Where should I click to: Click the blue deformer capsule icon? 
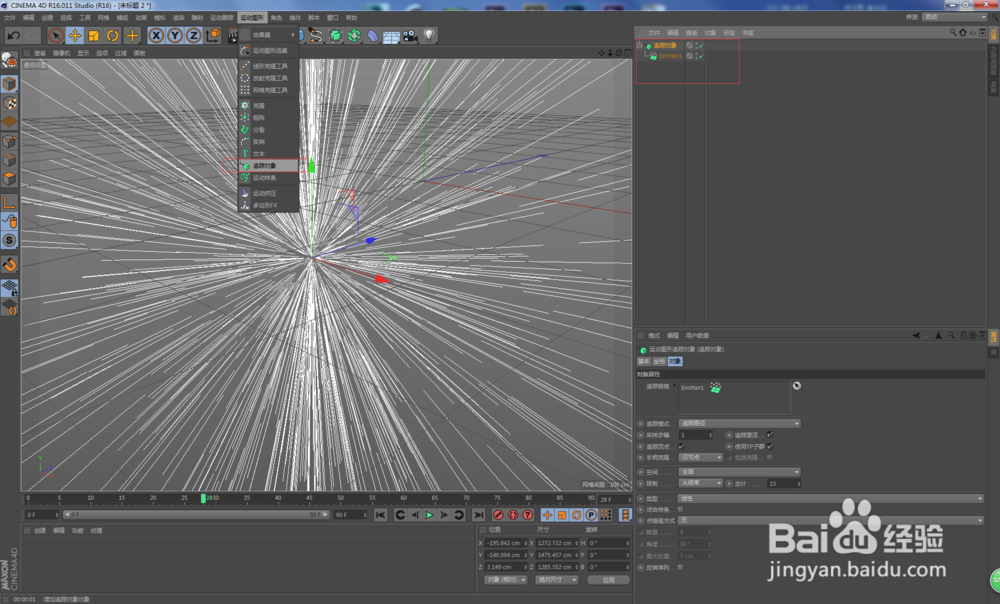tap(373, 36)
